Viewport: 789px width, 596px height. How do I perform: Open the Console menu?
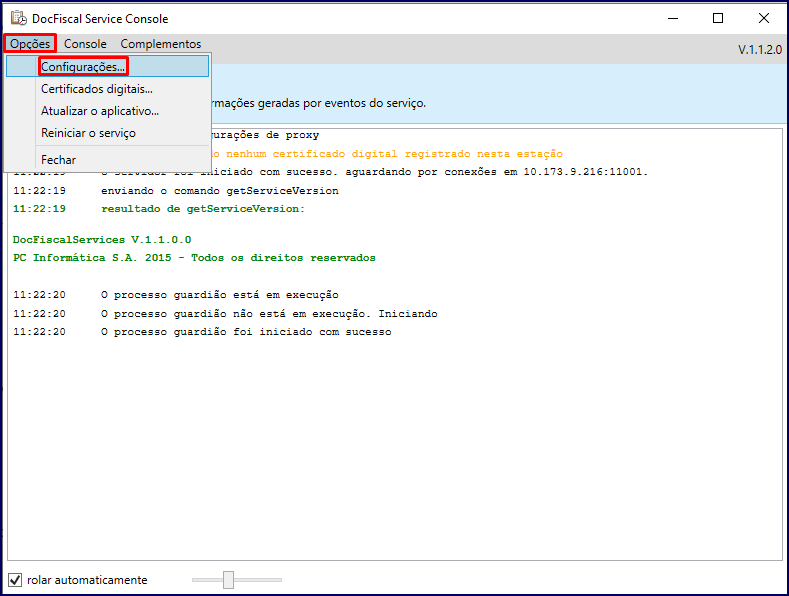click(x=85, y=44)
